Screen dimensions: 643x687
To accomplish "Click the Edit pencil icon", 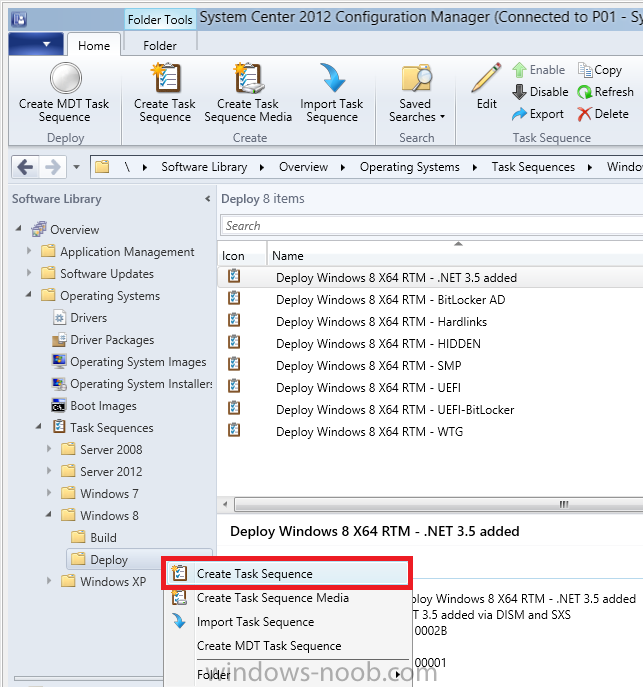I will pyautogui.click(x=486, y=78).
